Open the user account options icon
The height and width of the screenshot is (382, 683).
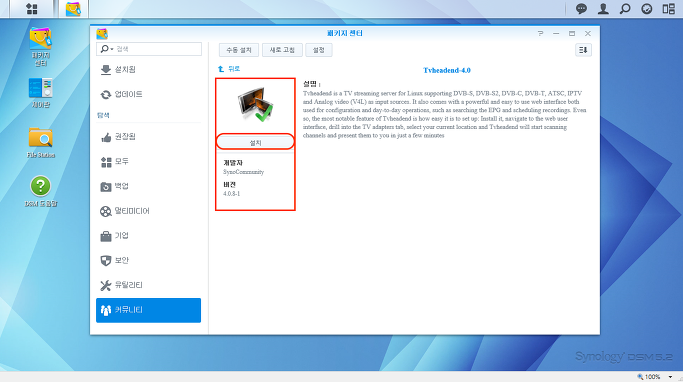click(603, 9)
